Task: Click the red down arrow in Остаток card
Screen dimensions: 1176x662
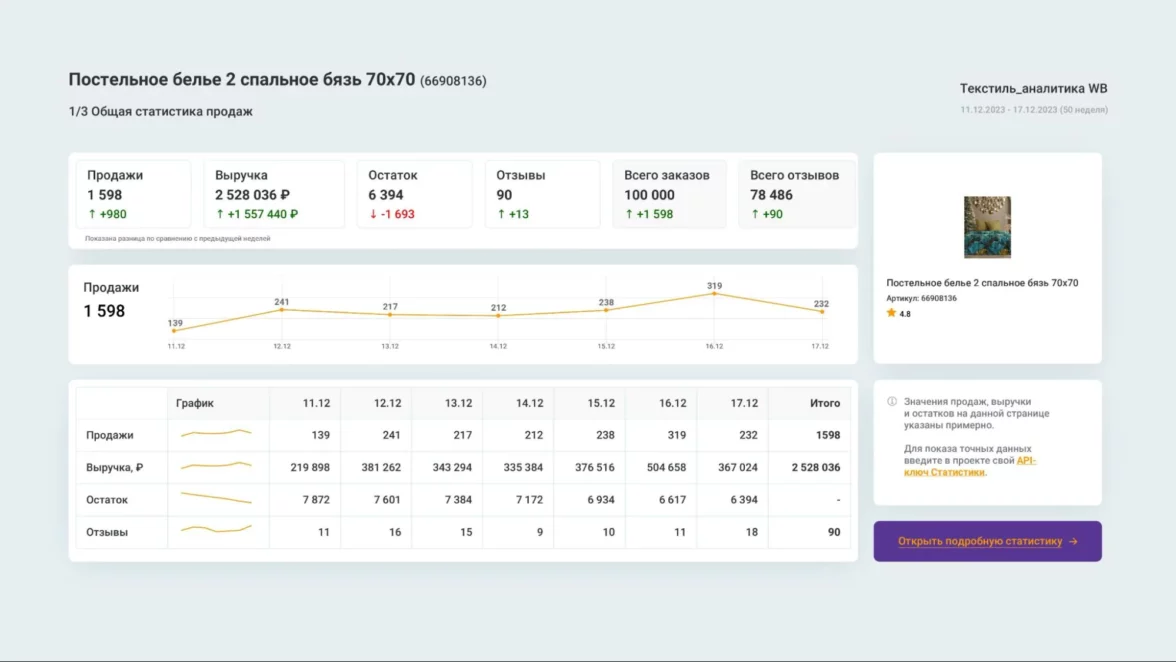Action: (373, 214)
